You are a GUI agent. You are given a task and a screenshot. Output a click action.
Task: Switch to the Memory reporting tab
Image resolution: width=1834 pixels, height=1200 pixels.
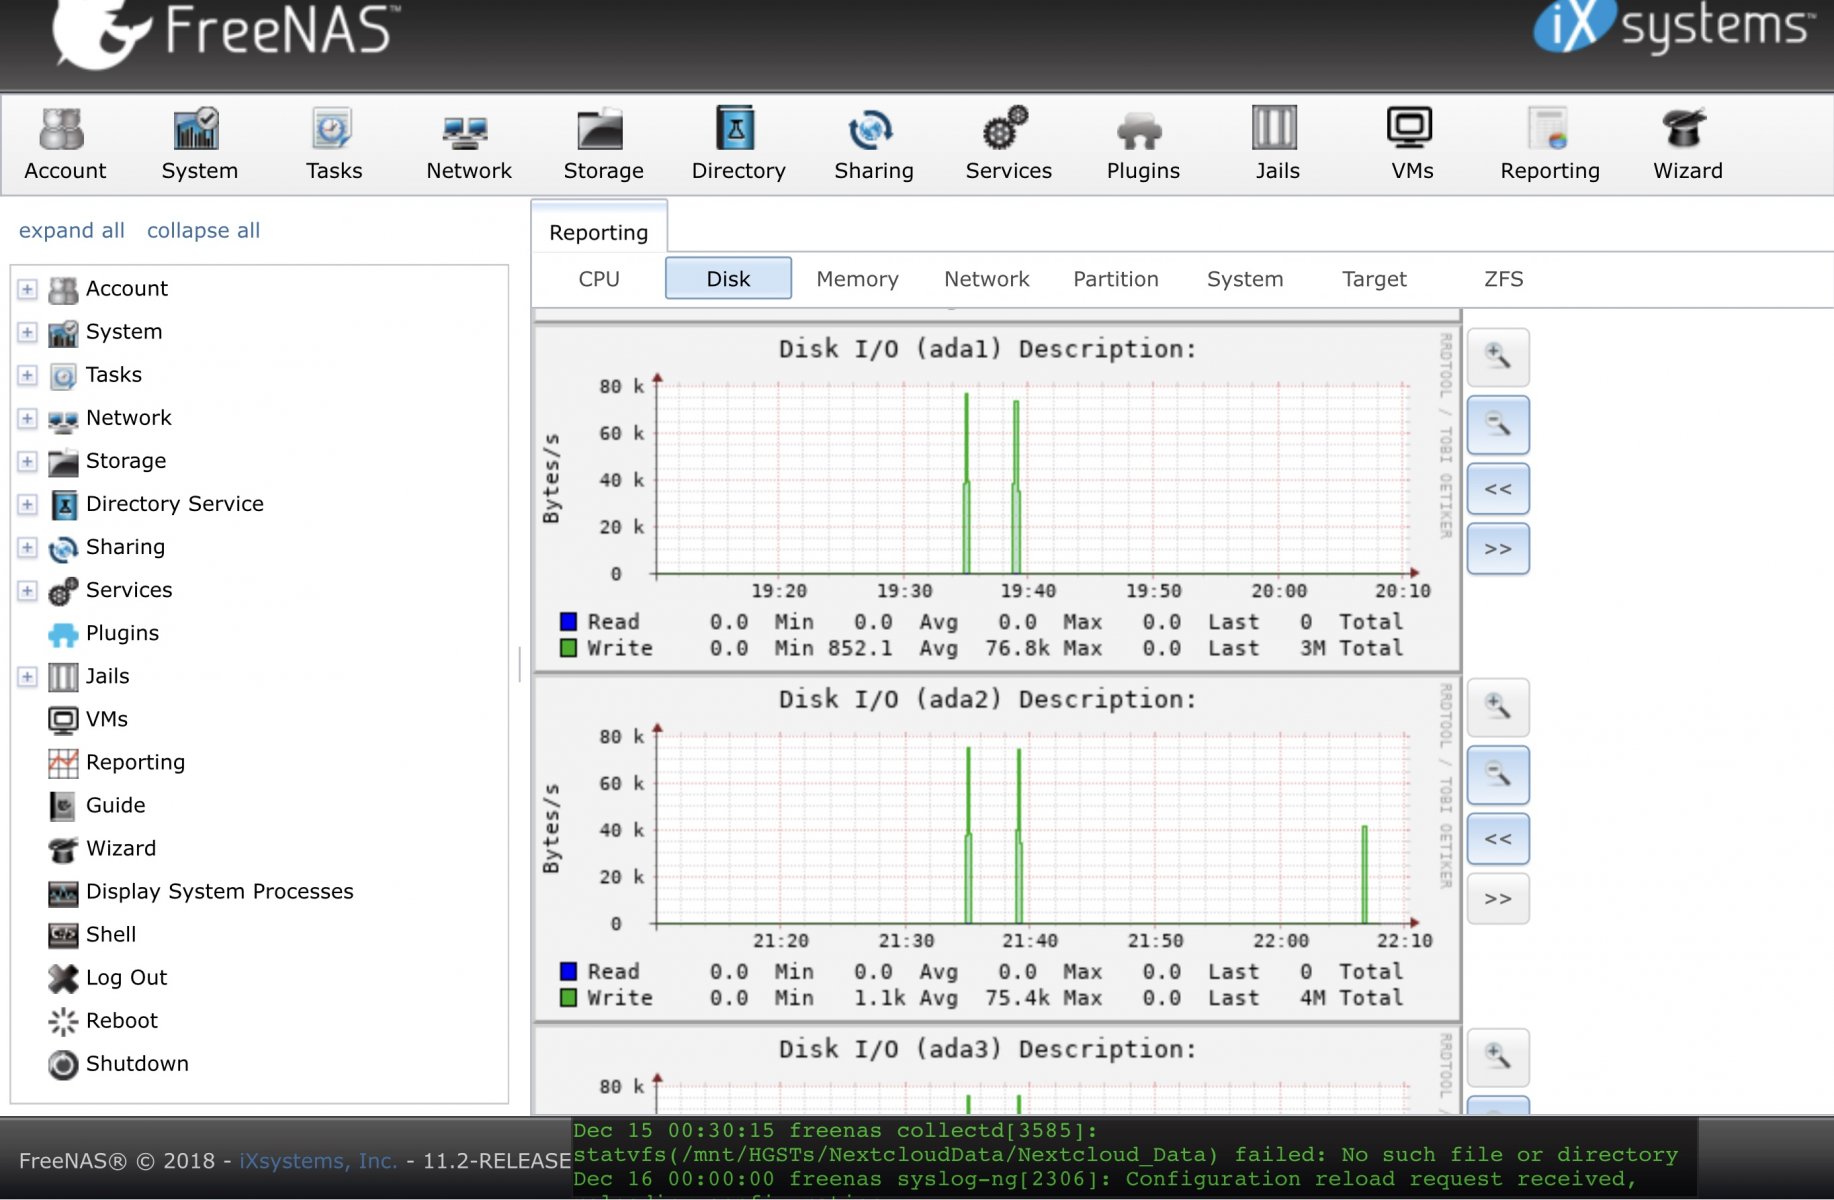pyautogui.click(x=857, y=279)
